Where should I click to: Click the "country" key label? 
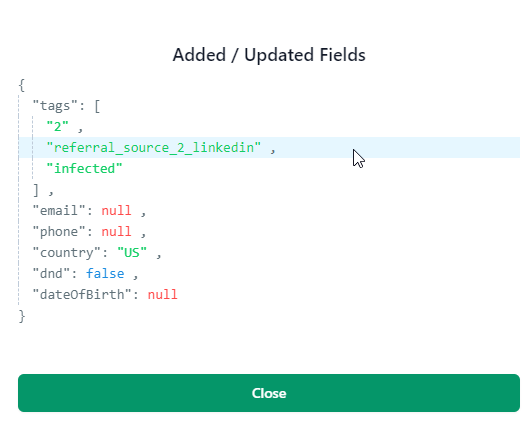coord(67,253)
